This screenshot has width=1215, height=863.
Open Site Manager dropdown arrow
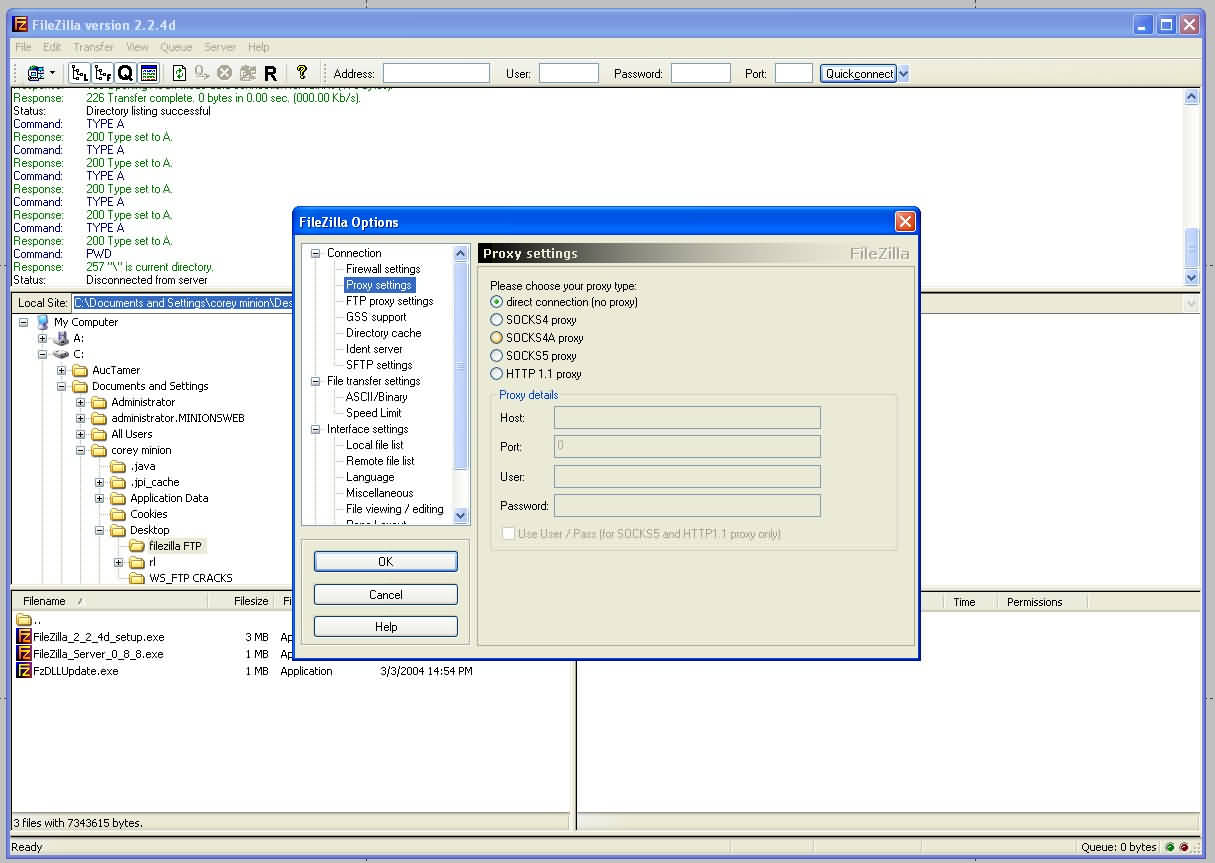[52, 73]
